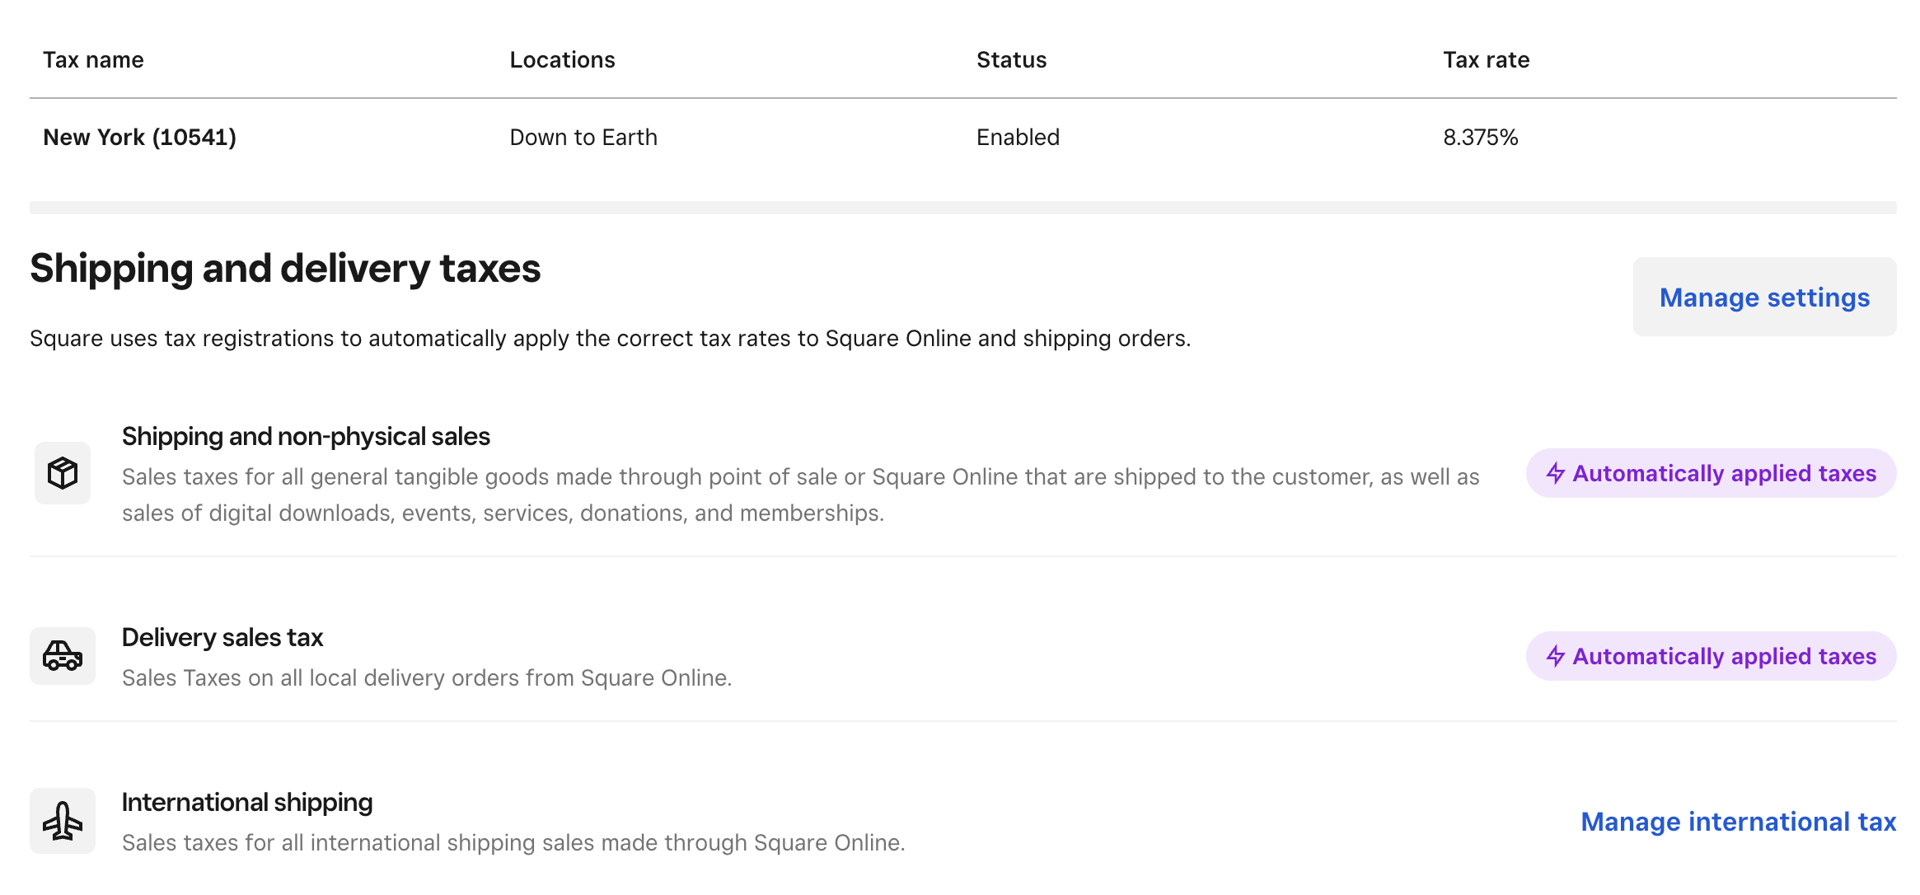Sort by the Tax name column header
Image resolution: width=1920 pixels, height=895 pixels.
93,60
